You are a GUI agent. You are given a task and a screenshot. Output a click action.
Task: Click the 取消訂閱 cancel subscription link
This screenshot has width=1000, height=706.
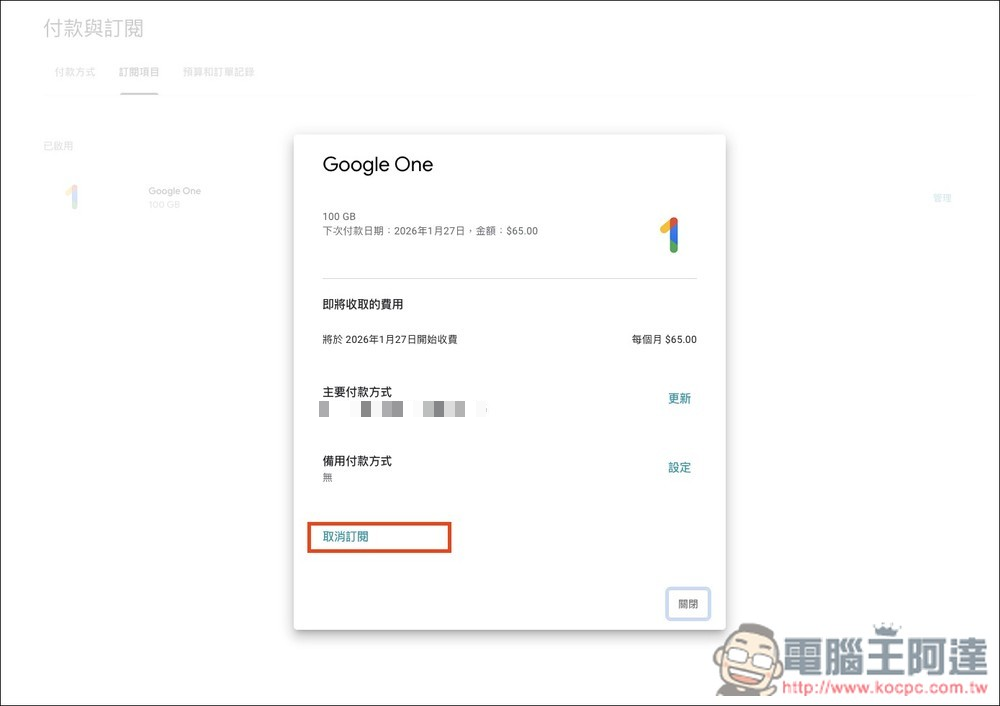pos(346,536)
